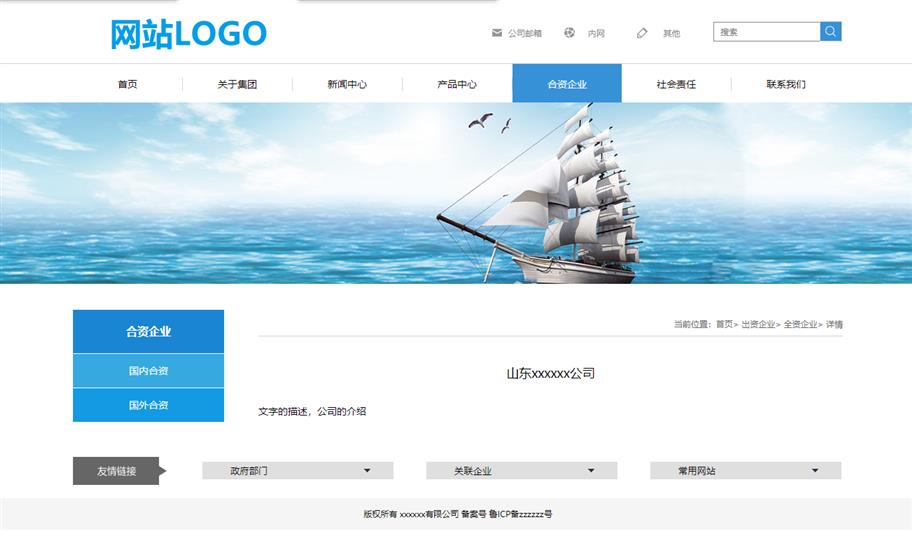Expand the 关联企业 dropdown
Viewport: 912px width, 538px height.
(521, 470)
